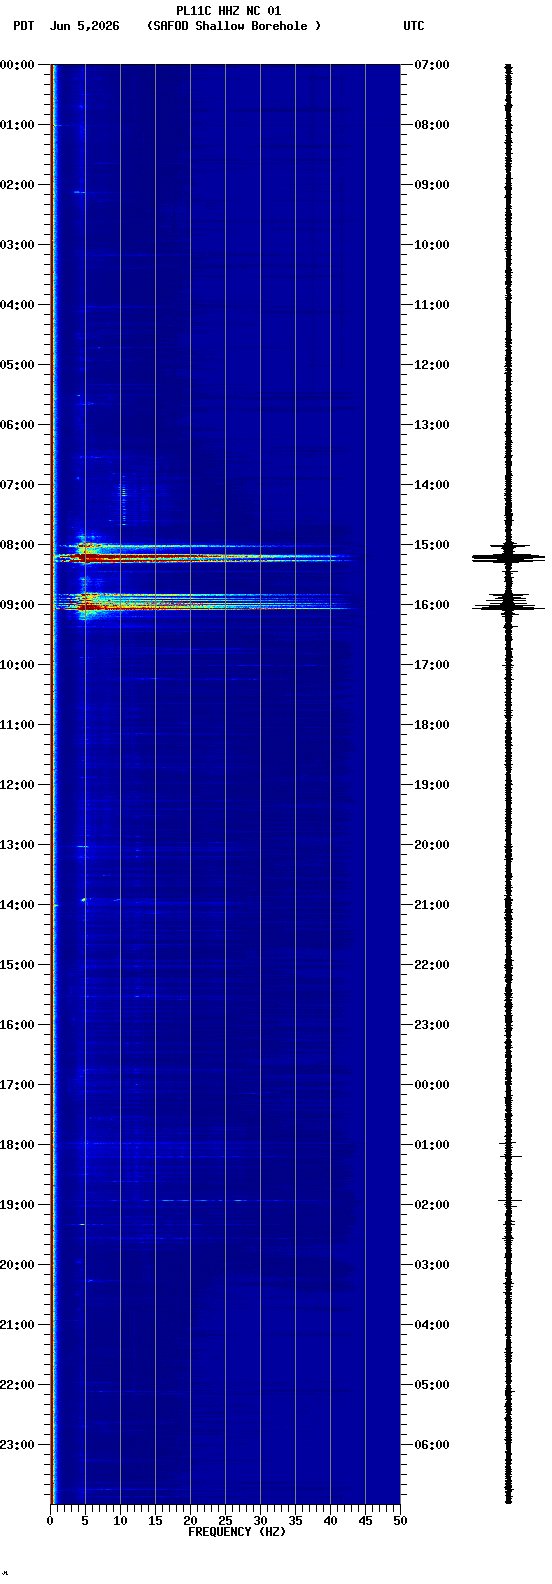The height and width of the screenshot is (1584, 552).
Task: Click the 08:00 PDT time tick label
Action: (x=17, y=545)
